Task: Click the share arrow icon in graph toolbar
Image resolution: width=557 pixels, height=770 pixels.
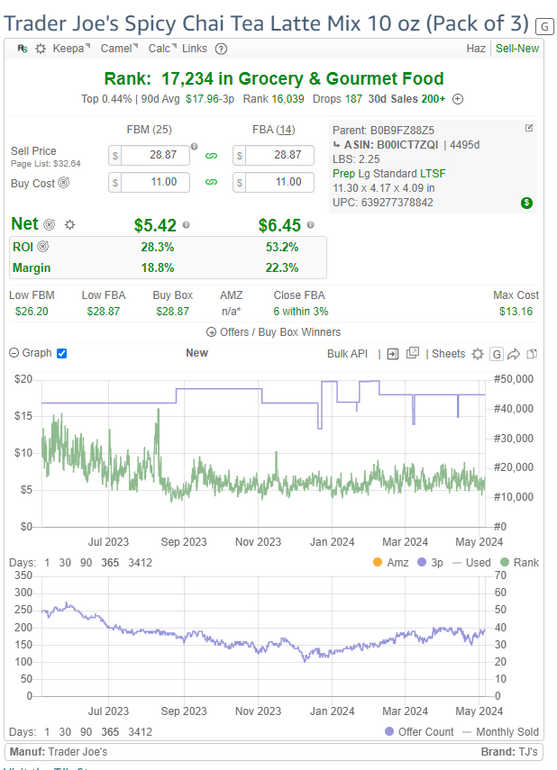Action: [x=514, y=354]
